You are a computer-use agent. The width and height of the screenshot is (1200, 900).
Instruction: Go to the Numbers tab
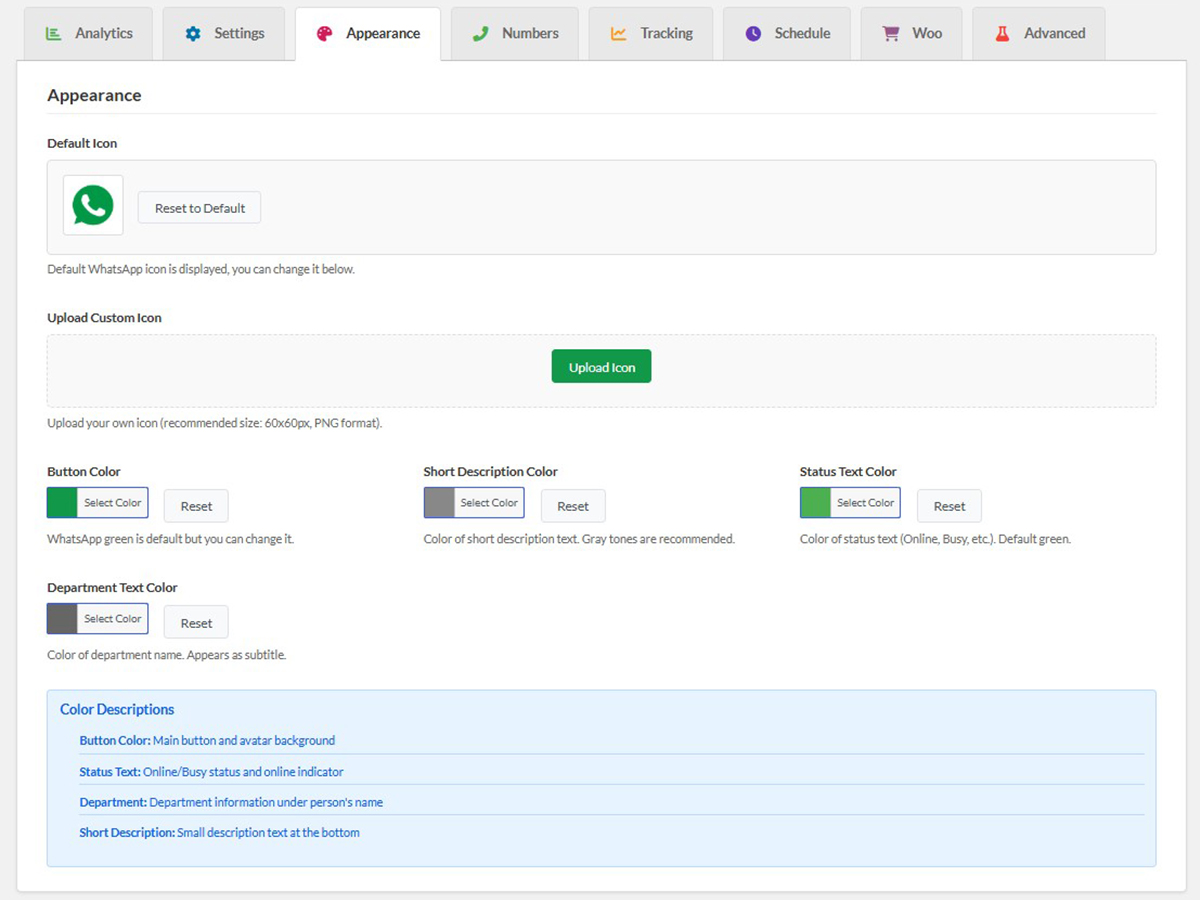[x=514, y=33]
